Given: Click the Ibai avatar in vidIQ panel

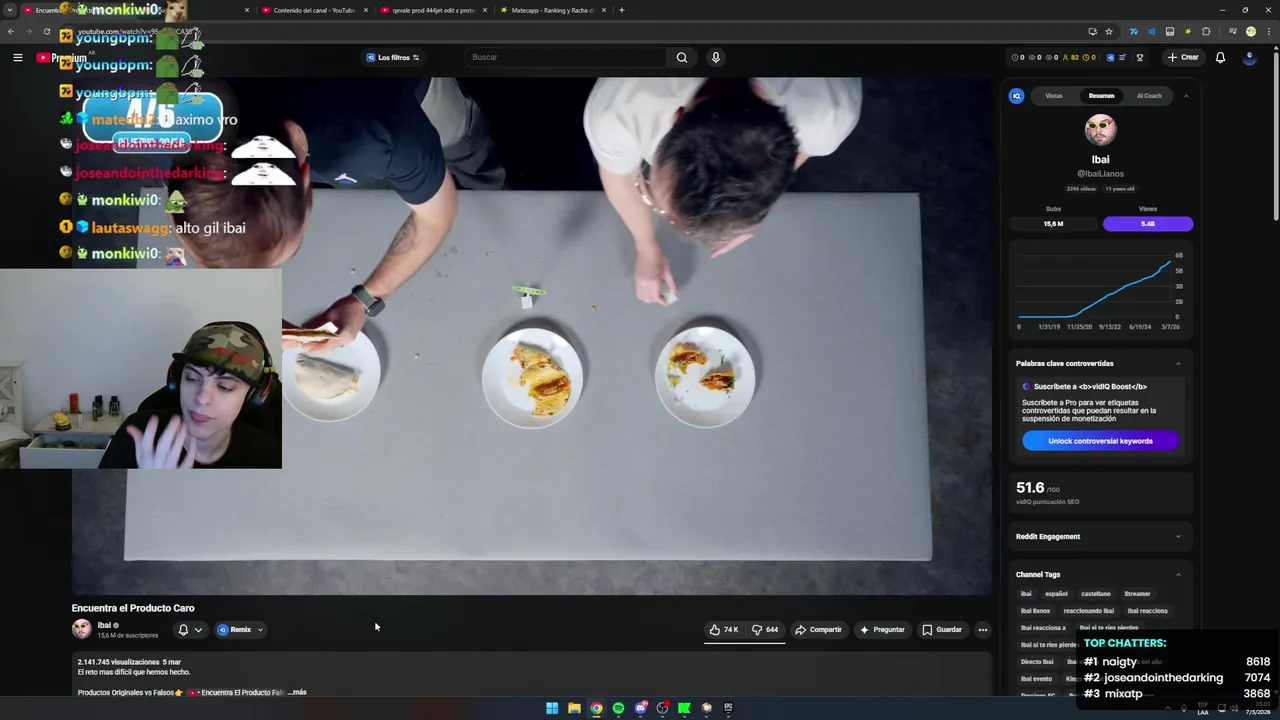Looking at the screenshot, I should (x=1100, y=130).
